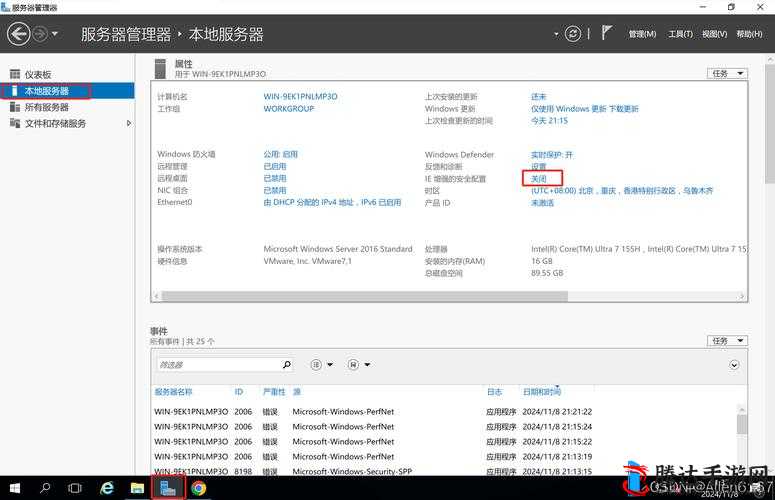
Task: Refresh Server Manager with the circular arrows icon
Action: [573, 34]
